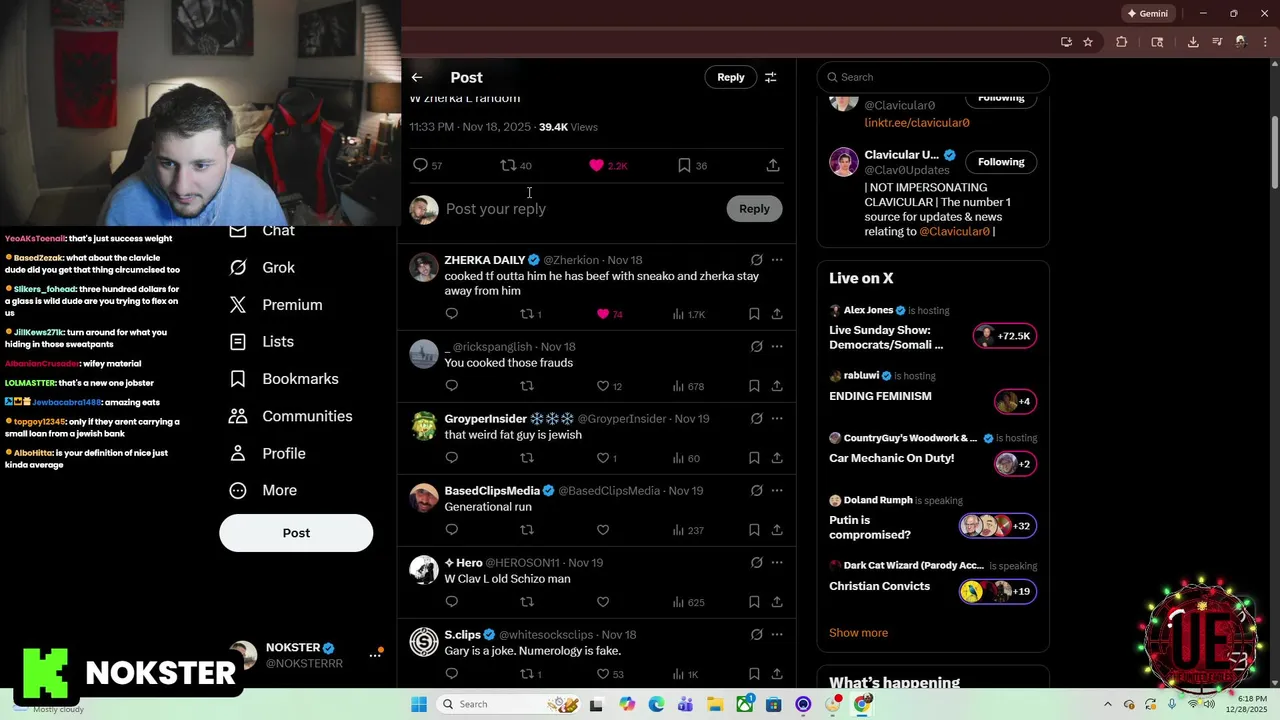Open more options on BasedClipsMedia reply
Image resolution: width=1280 pixels, height=720 pixels.
pos(777,491)
